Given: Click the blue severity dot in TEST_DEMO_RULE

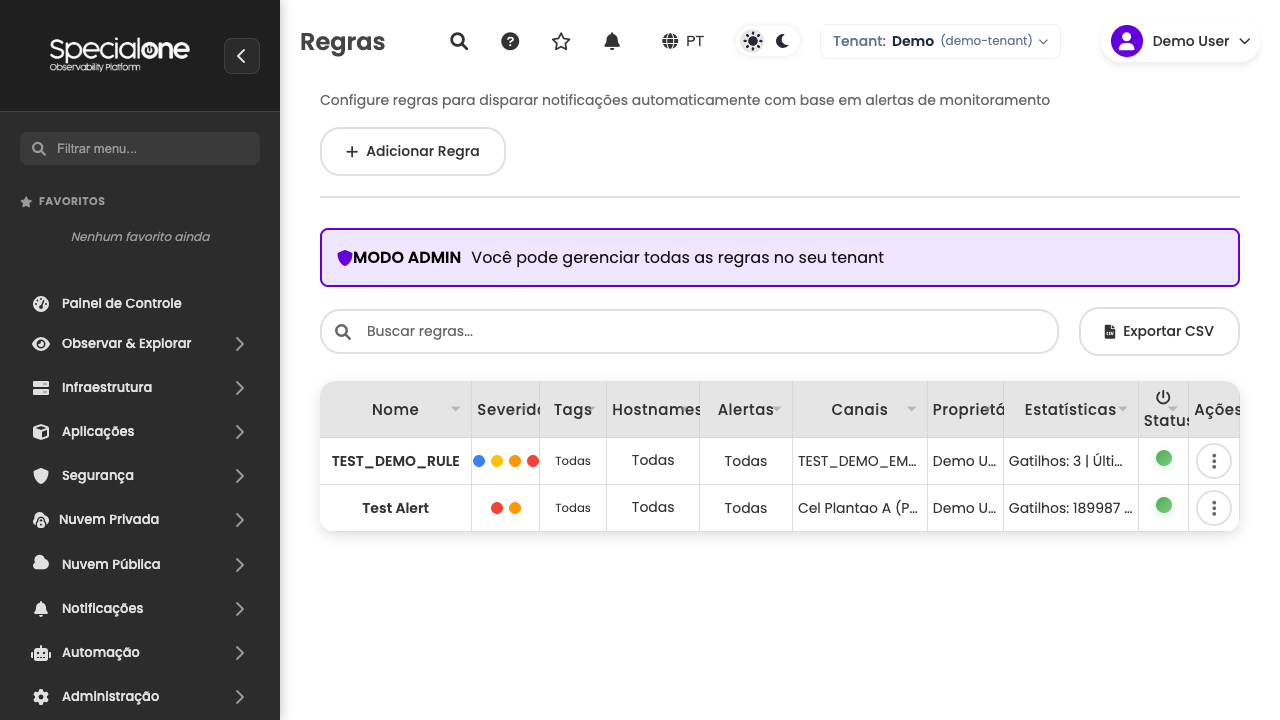Looking at the screenshot, I should click(479, 461).
